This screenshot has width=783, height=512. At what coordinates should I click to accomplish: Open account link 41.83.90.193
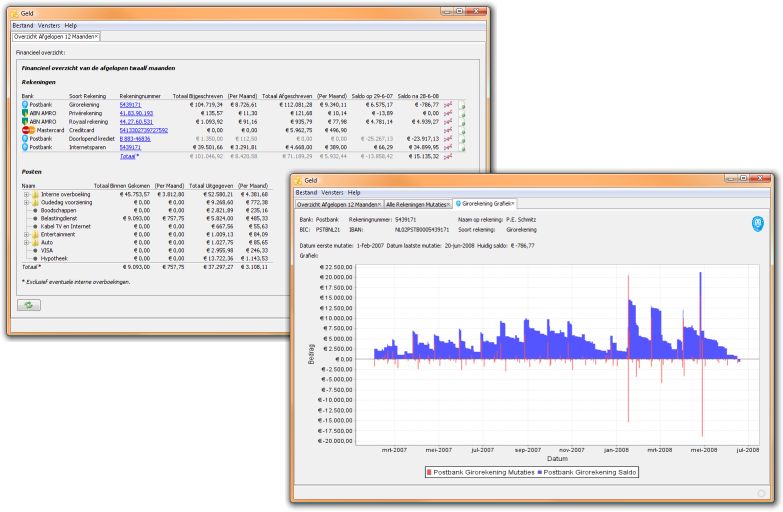[x=136, y=113]
